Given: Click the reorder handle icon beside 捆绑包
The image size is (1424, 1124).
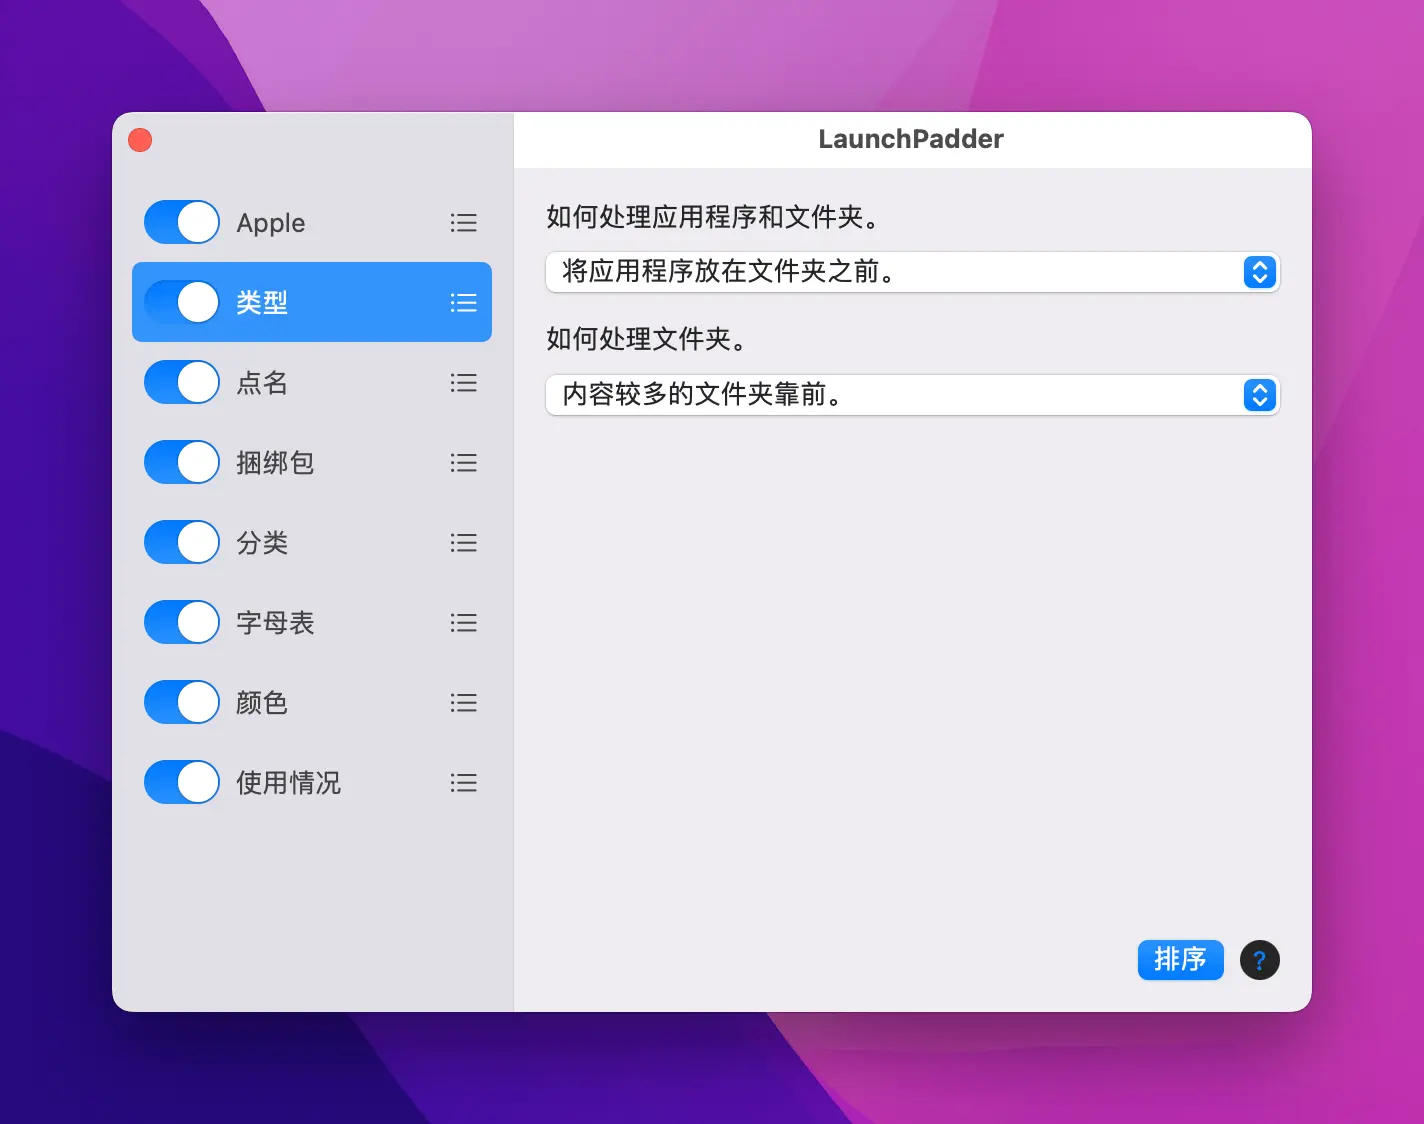Looking at the screenshot, I should [x=463, y=463].
